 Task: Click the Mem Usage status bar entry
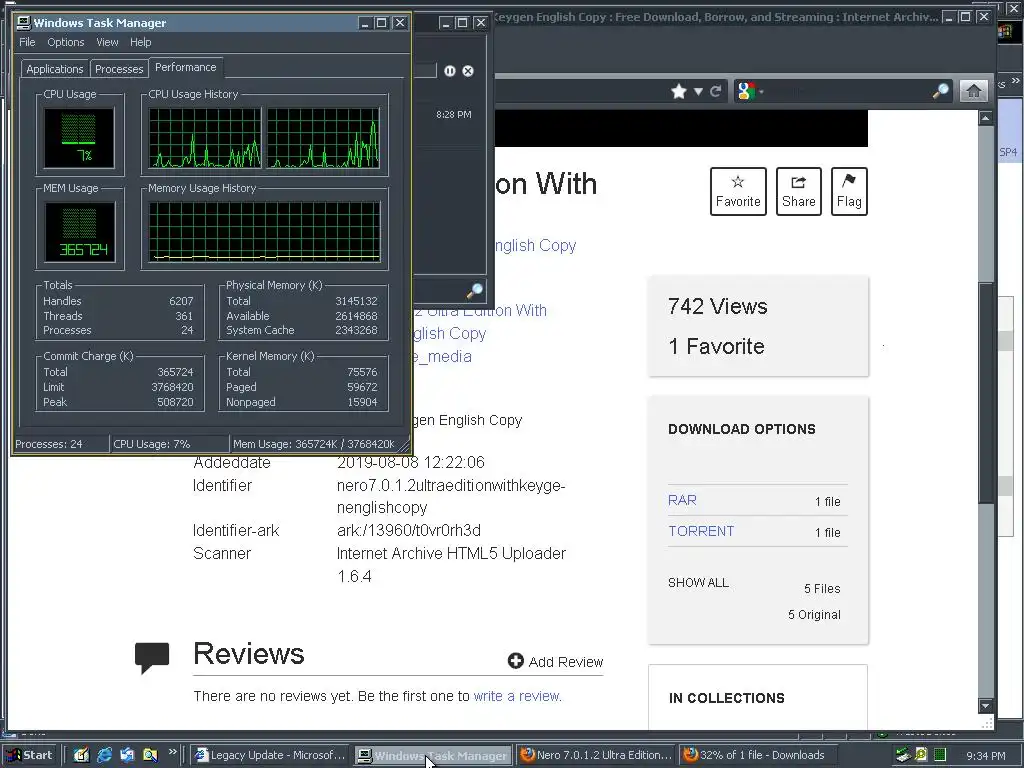[x=314, y=444]
